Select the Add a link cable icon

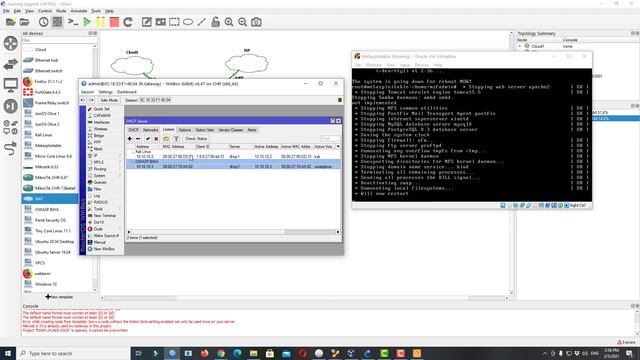11,148
